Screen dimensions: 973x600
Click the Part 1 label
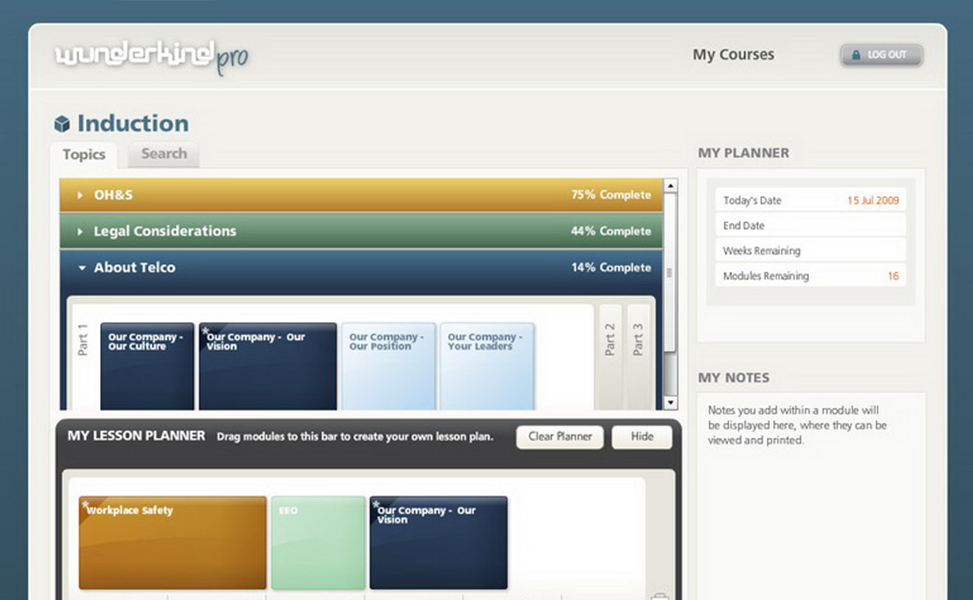[x=83, y=340]
